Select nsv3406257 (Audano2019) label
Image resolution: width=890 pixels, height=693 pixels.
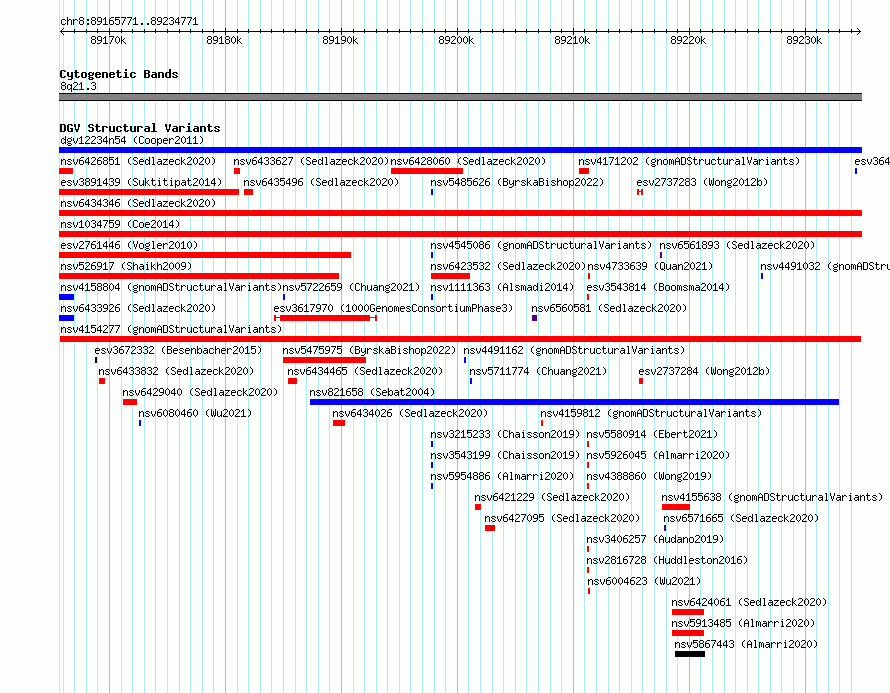655,539
